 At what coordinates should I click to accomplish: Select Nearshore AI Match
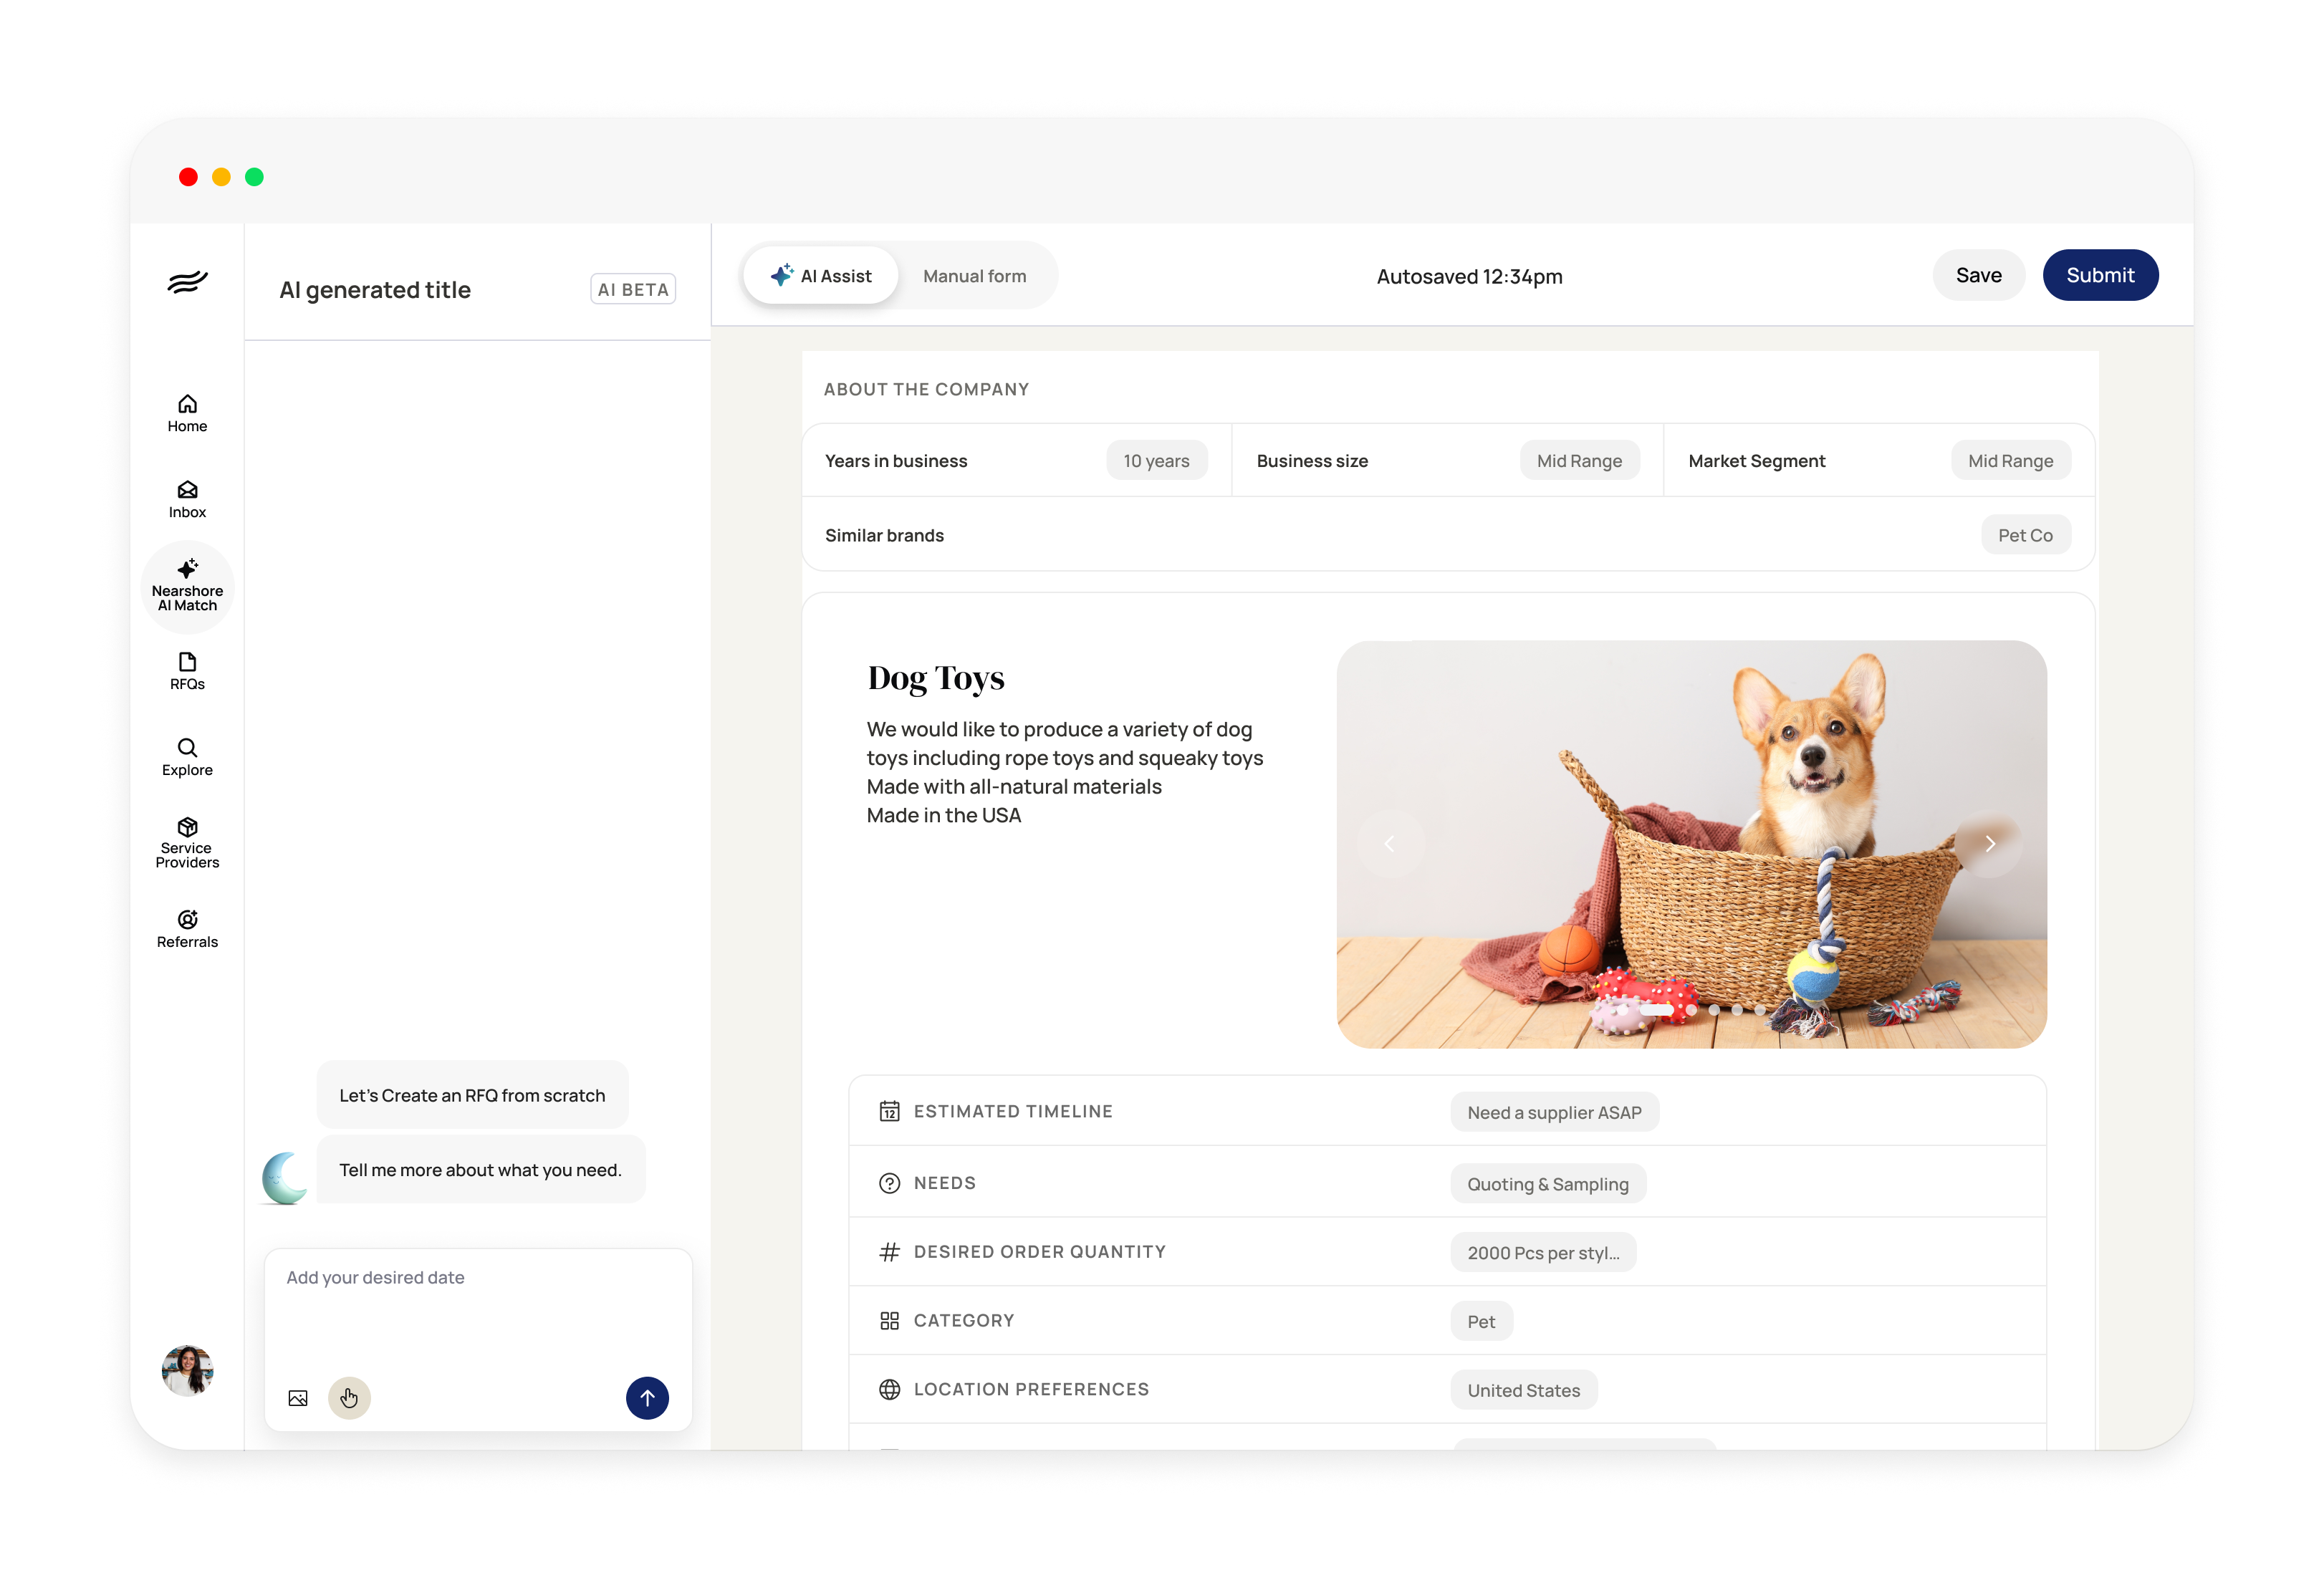pos(187,586)
